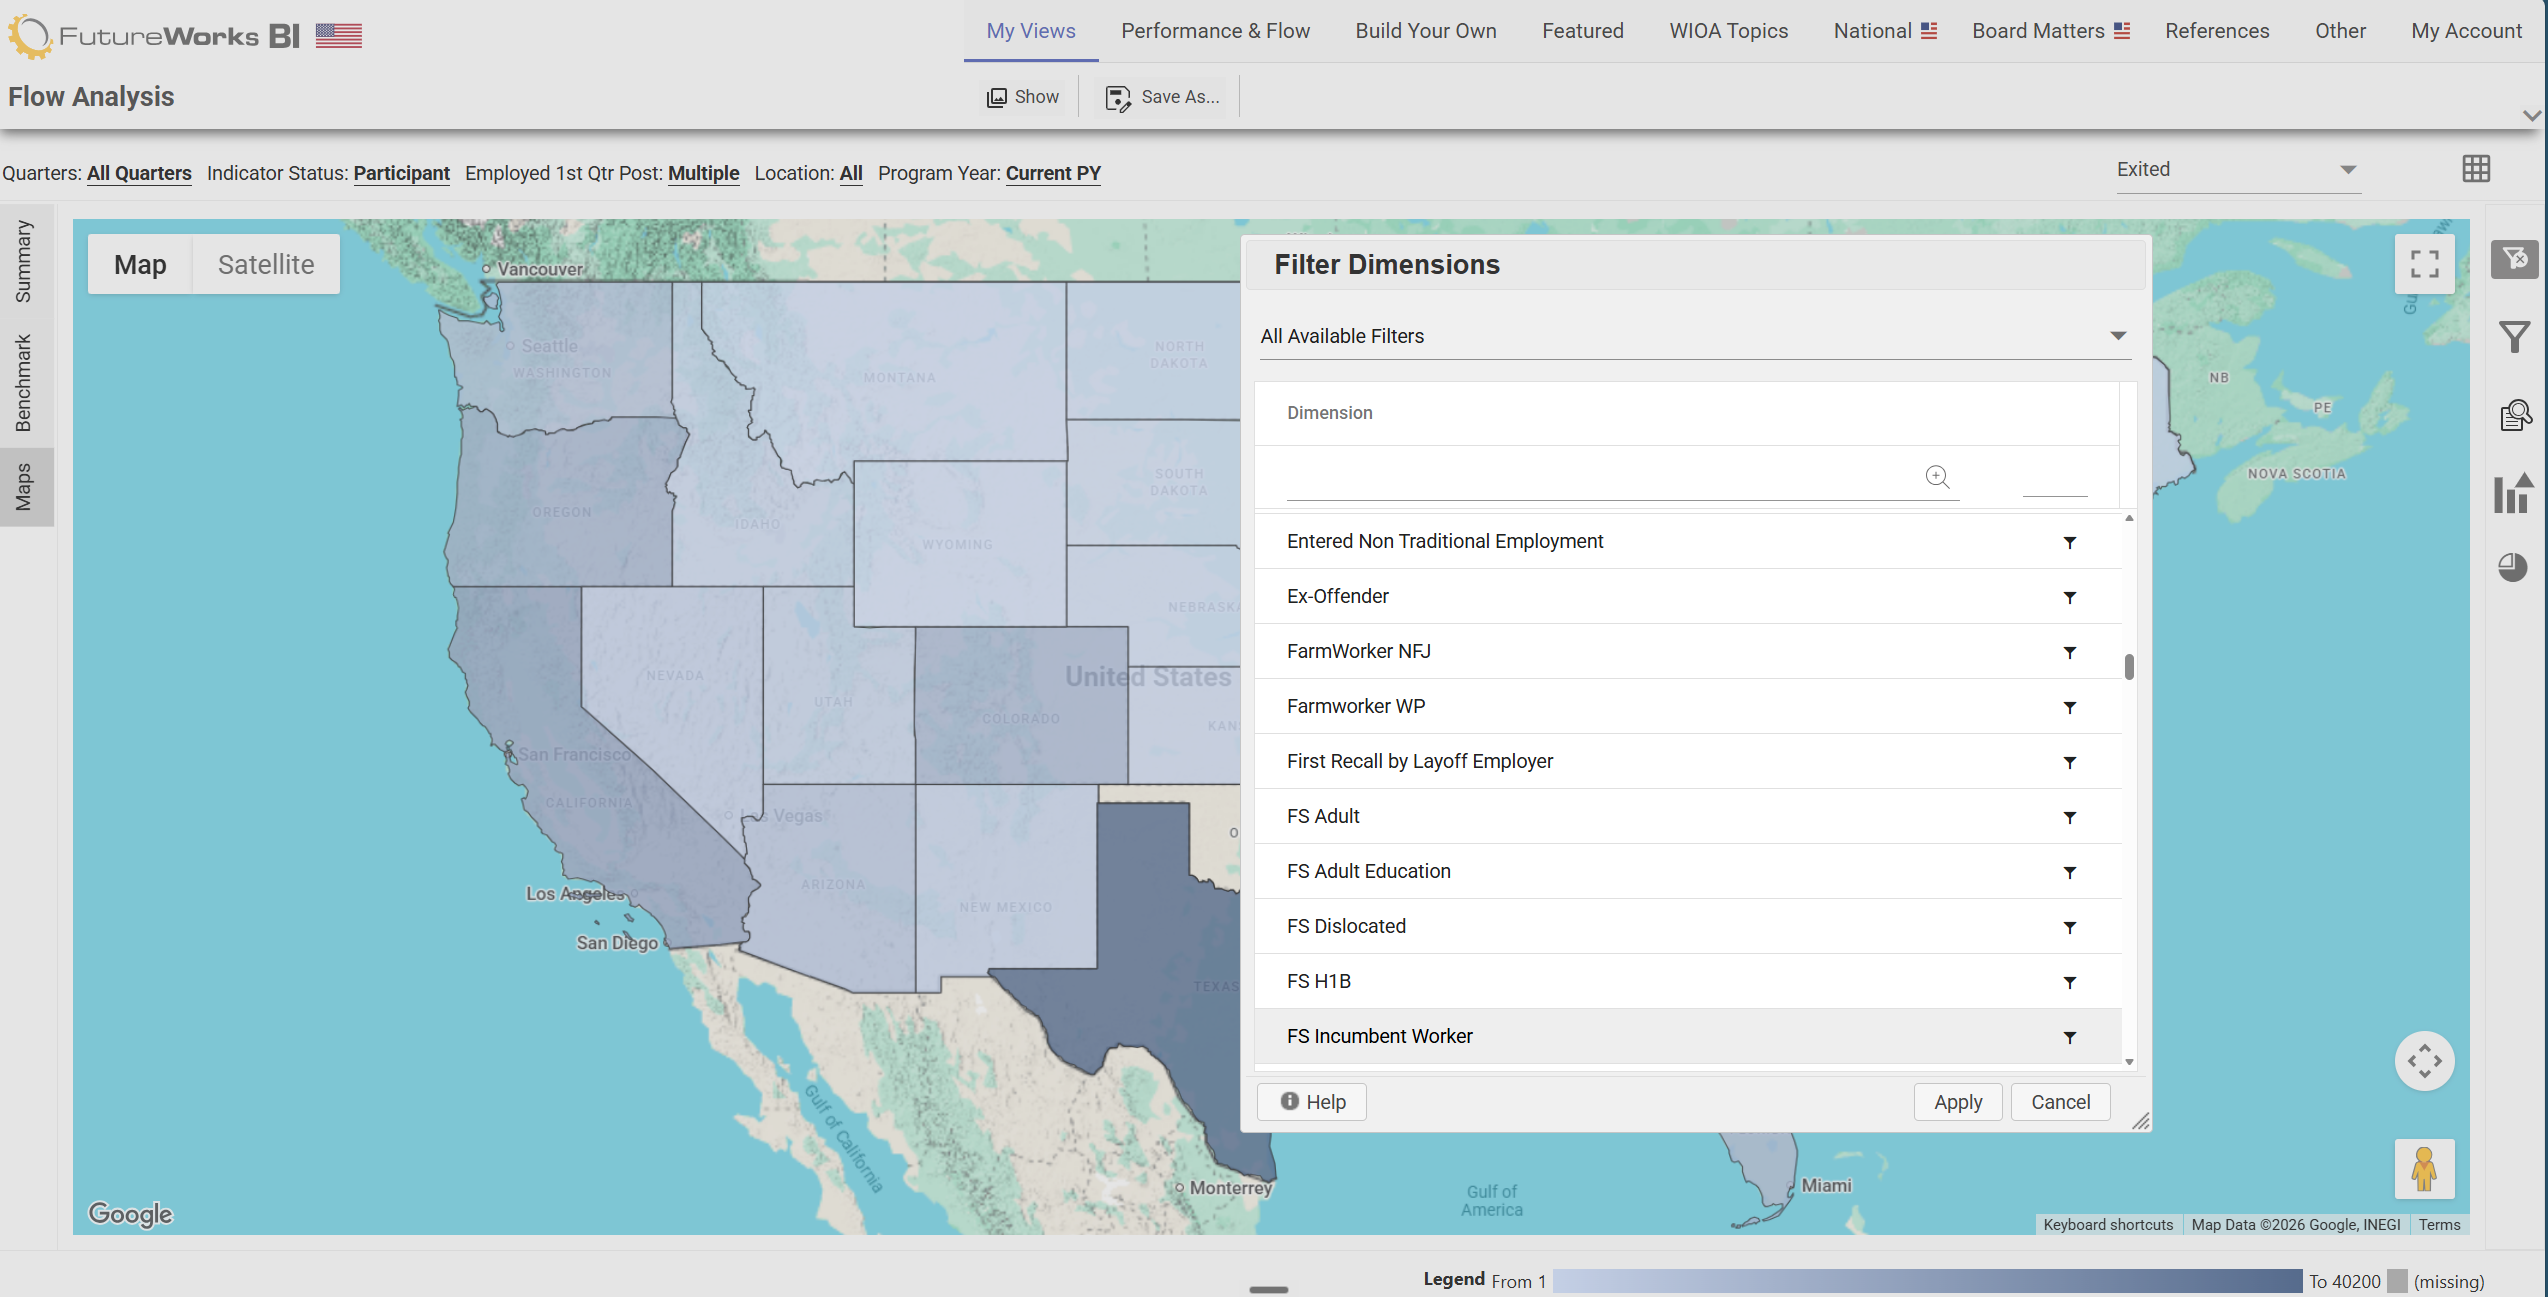2548x1297 pixels.
Task: Click the map pan control
Action: pyautogui.click(x=2424, y=1060)
